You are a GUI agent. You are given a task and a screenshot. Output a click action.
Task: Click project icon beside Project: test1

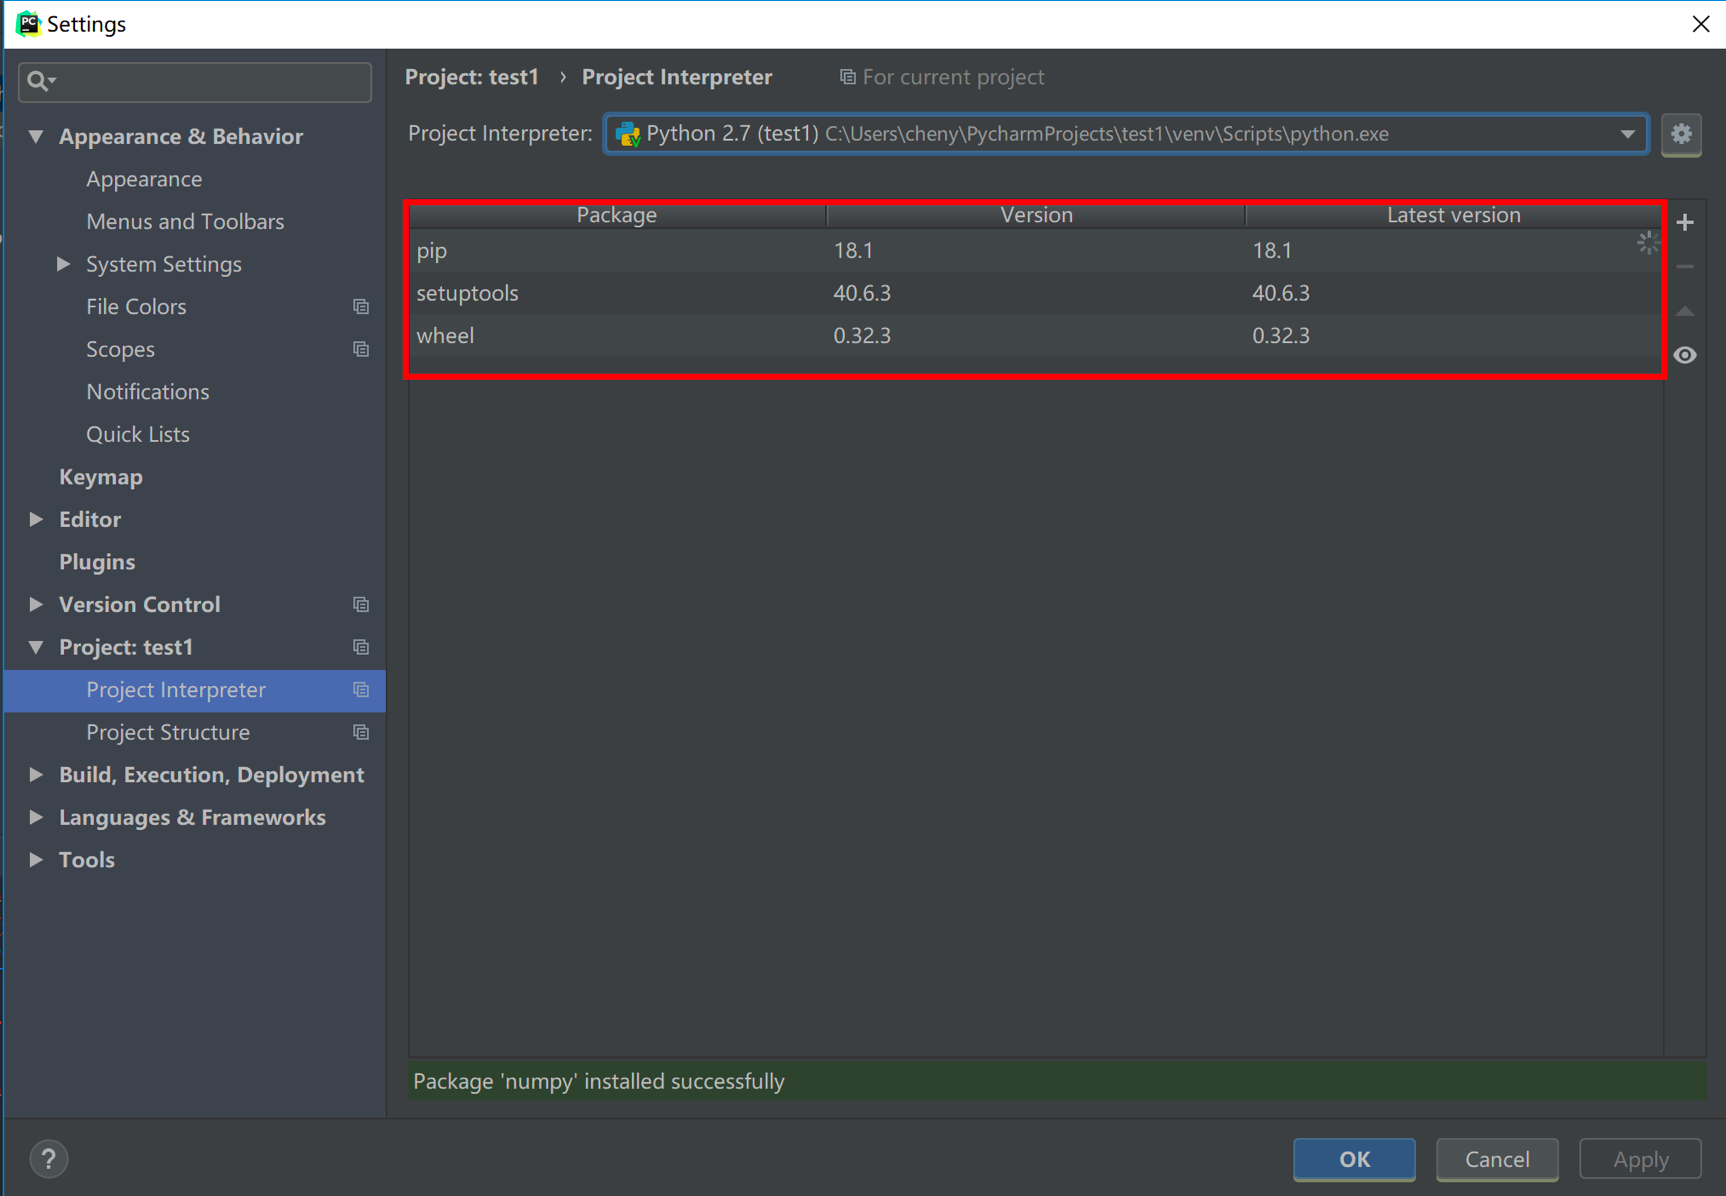coord(361,647)
